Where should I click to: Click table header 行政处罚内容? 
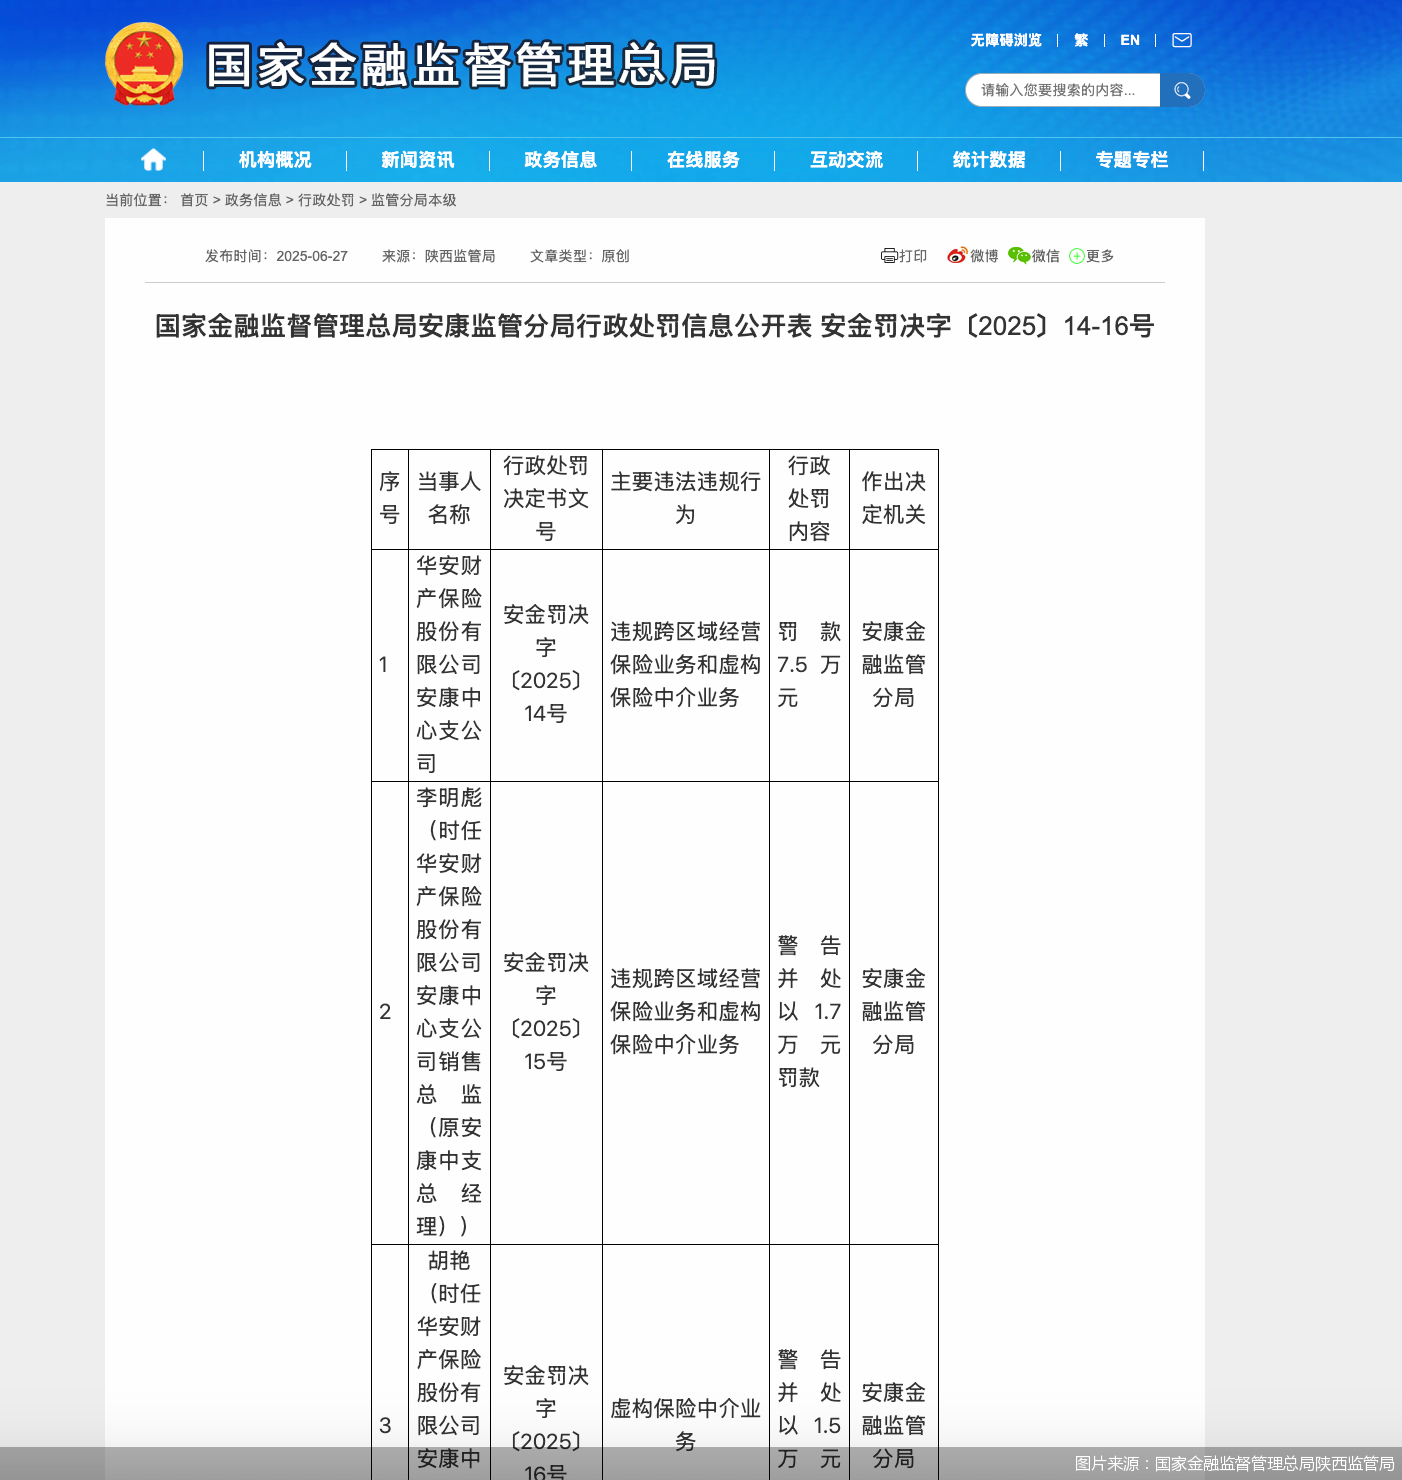(x=809, y=498)
